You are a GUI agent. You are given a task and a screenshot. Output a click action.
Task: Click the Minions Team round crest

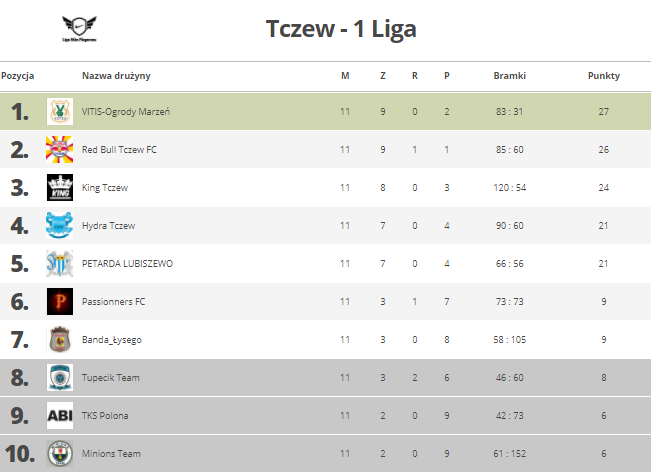[x=60, y=453]
